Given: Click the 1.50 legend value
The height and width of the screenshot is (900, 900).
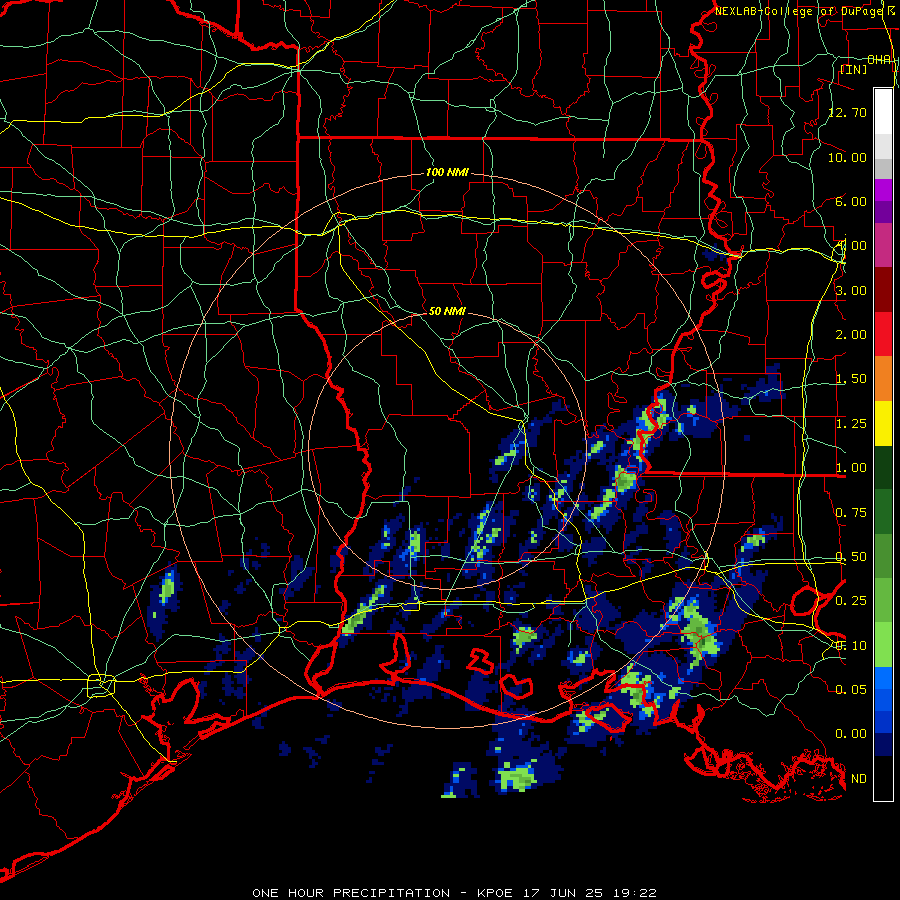Looking at the screenshot, I should [x=851, y=379].
